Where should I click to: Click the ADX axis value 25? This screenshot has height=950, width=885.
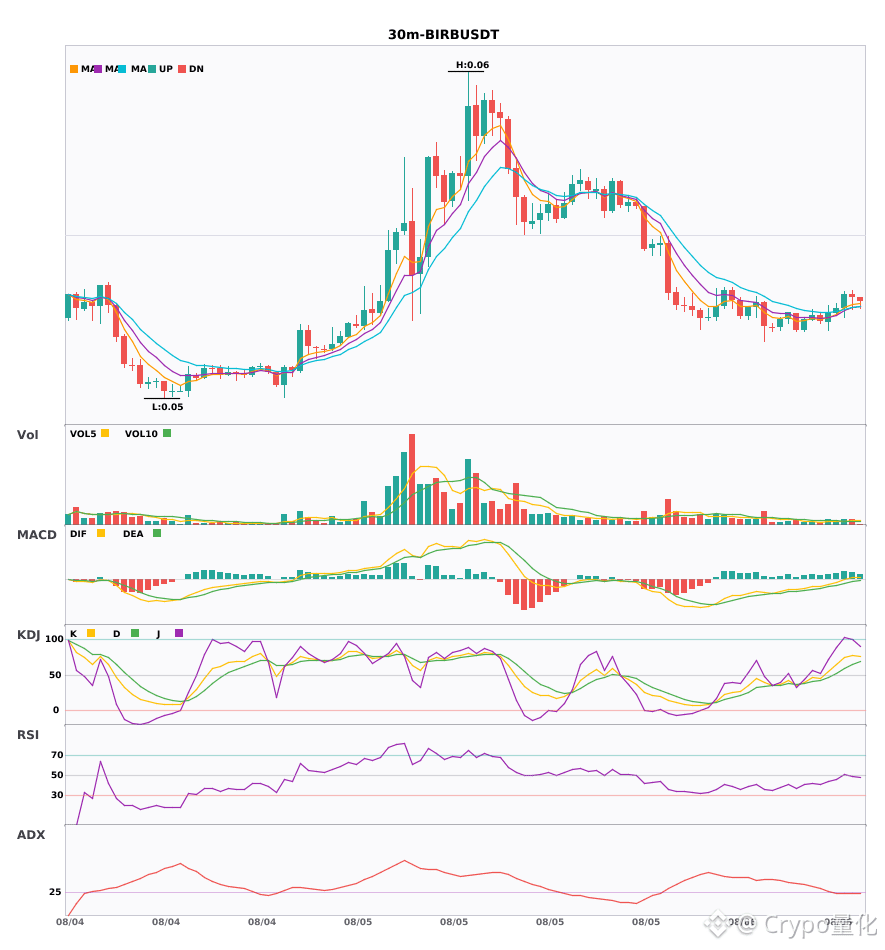(55, 892)
